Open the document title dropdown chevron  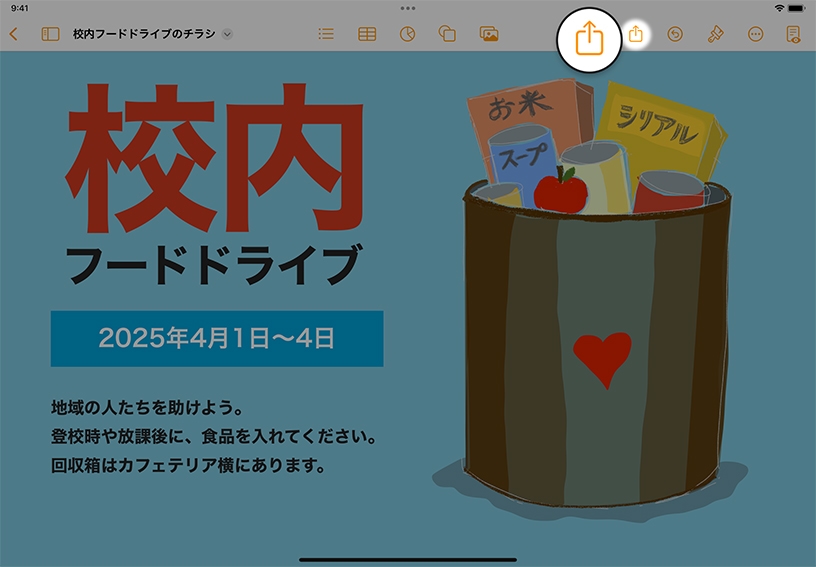click(x=227, y=34)
